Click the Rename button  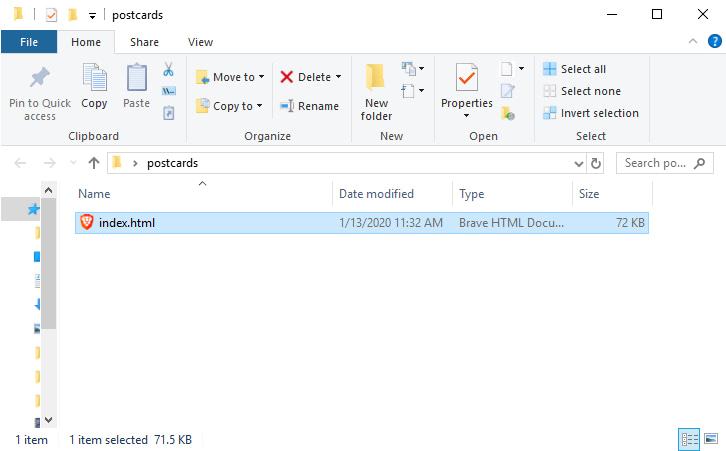[x=309, y=106]
